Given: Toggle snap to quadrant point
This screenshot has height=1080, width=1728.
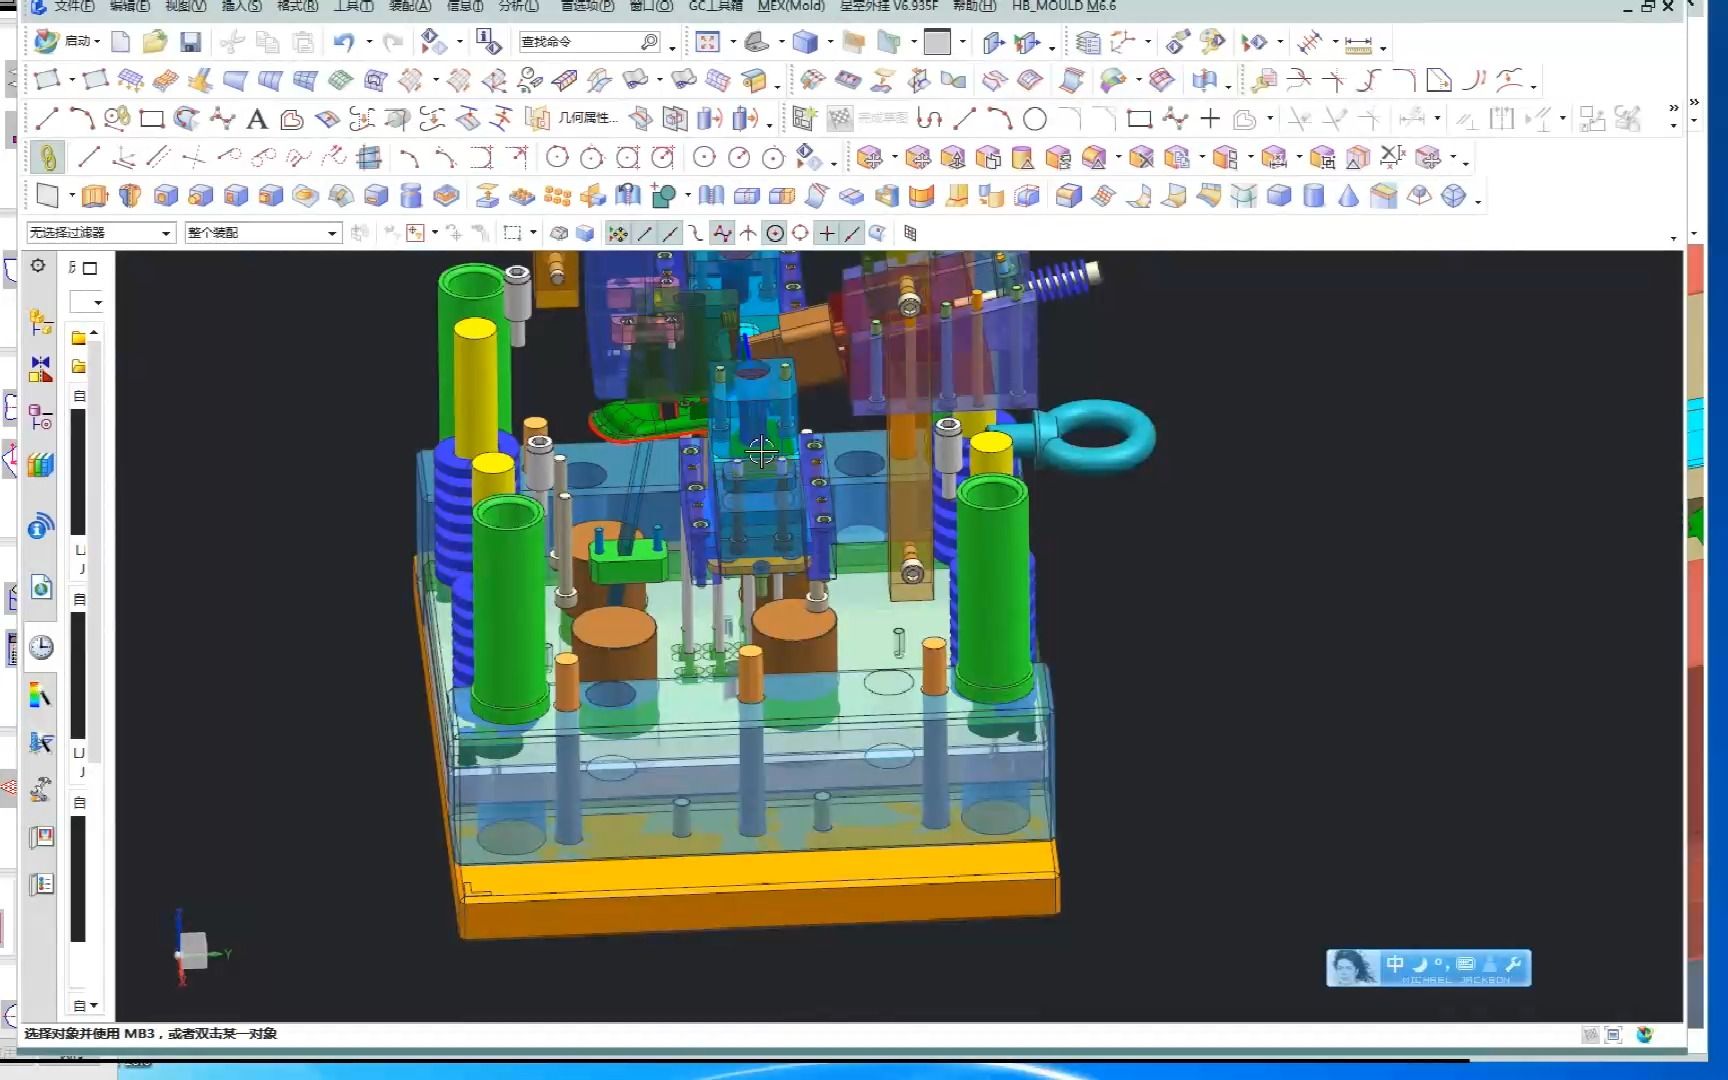Looking at the screenshot, I should point(800,233).
